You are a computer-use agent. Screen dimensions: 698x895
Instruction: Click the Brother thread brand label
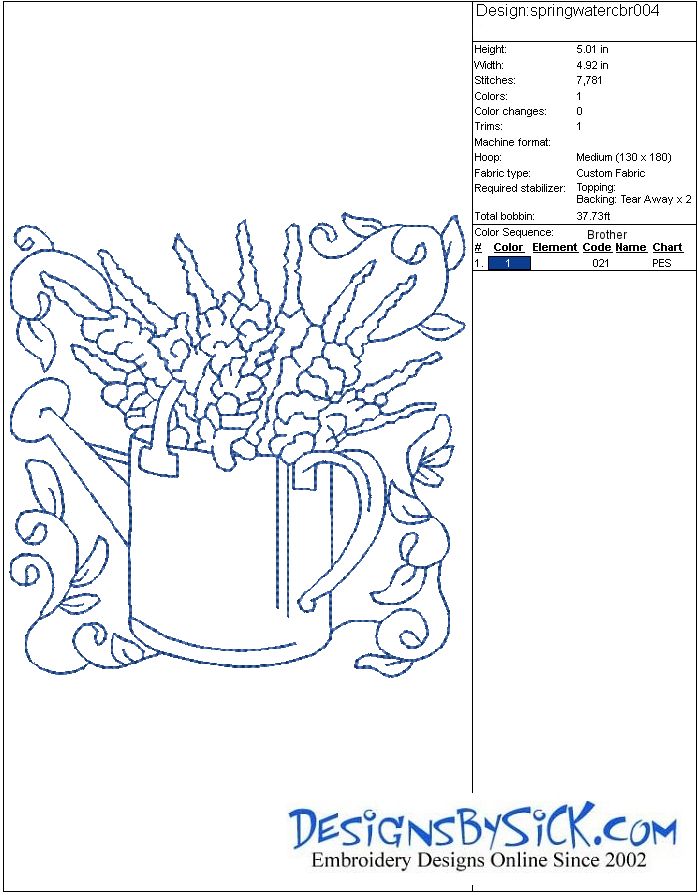tap(607, 234)
